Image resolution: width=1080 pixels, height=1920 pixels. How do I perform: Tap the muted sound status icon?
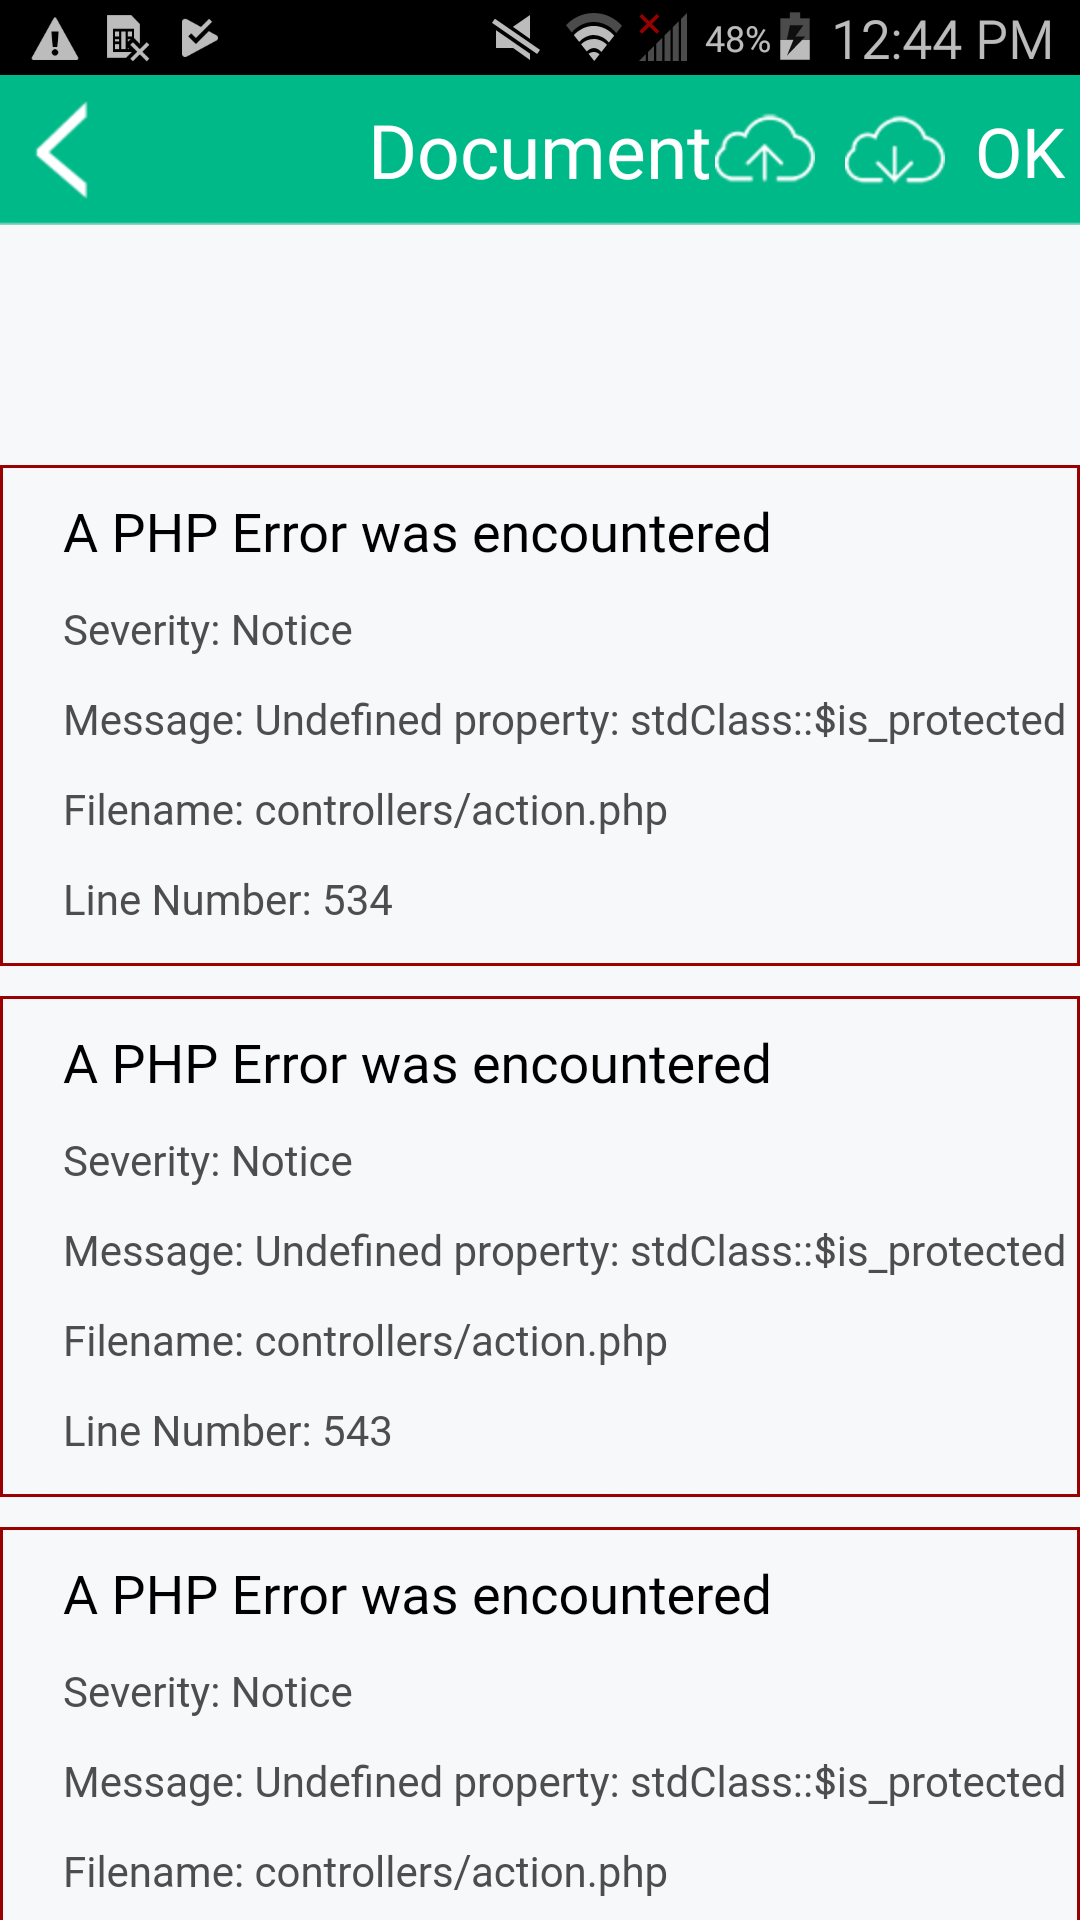[x=517, y=39]
